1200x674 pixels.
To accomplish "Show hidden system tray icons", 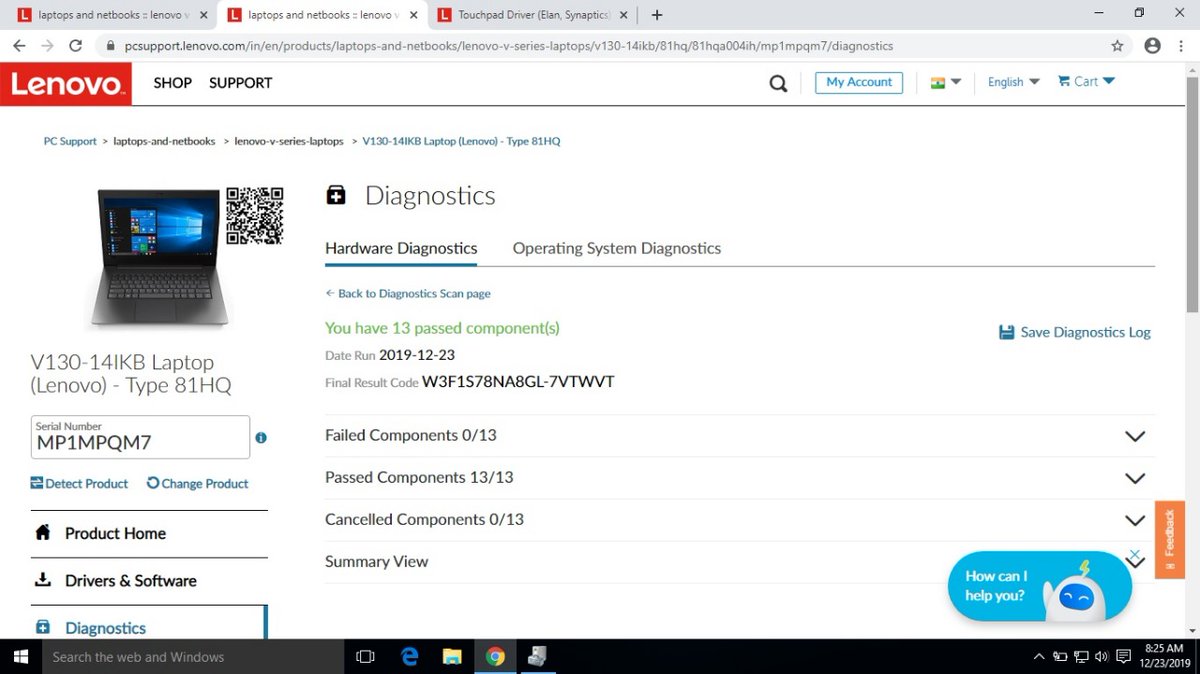I will coord(1038,657).
